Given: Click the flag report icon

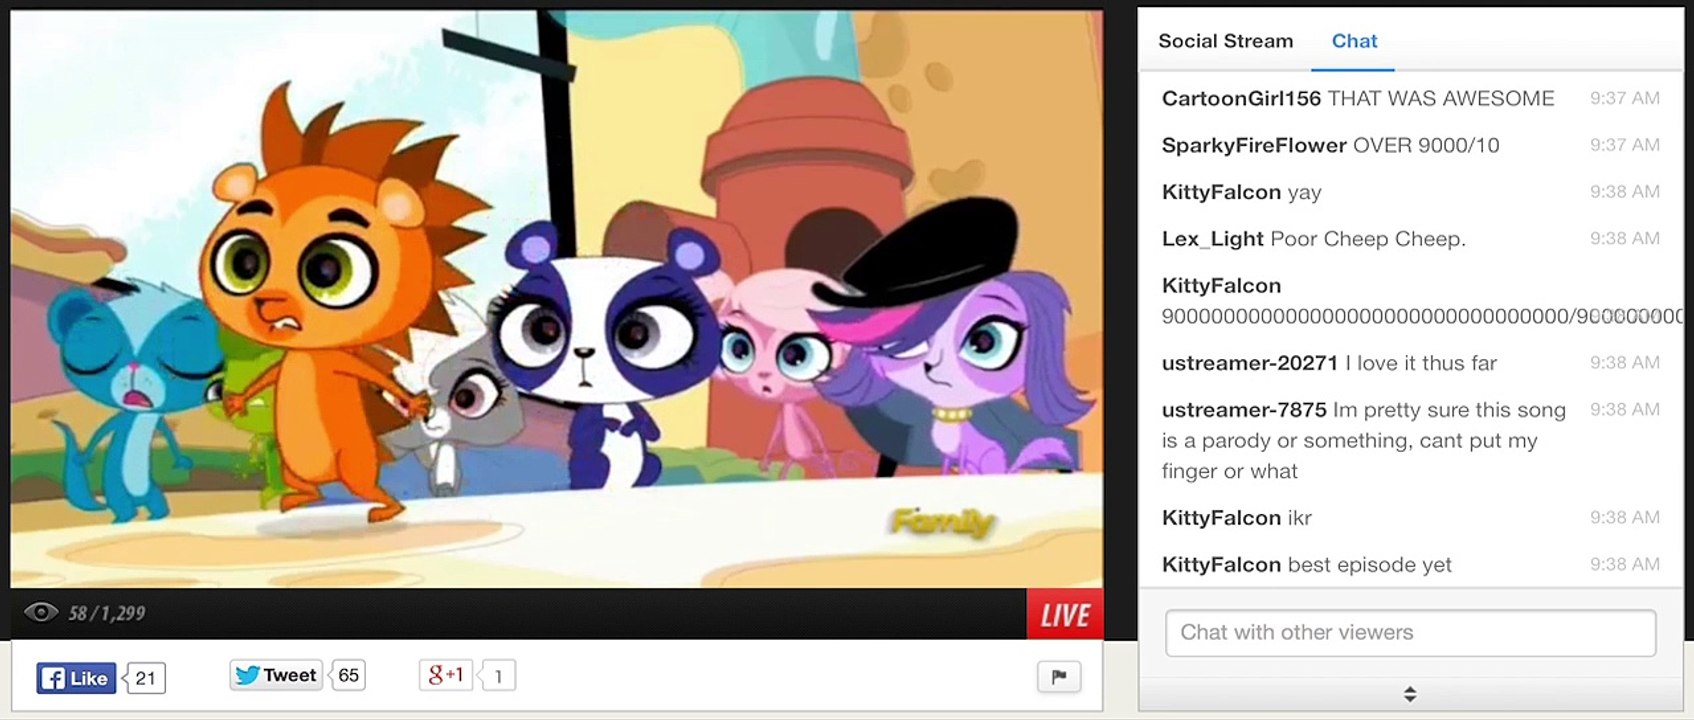Looking at the screenshot, I should click(1059, 677).
